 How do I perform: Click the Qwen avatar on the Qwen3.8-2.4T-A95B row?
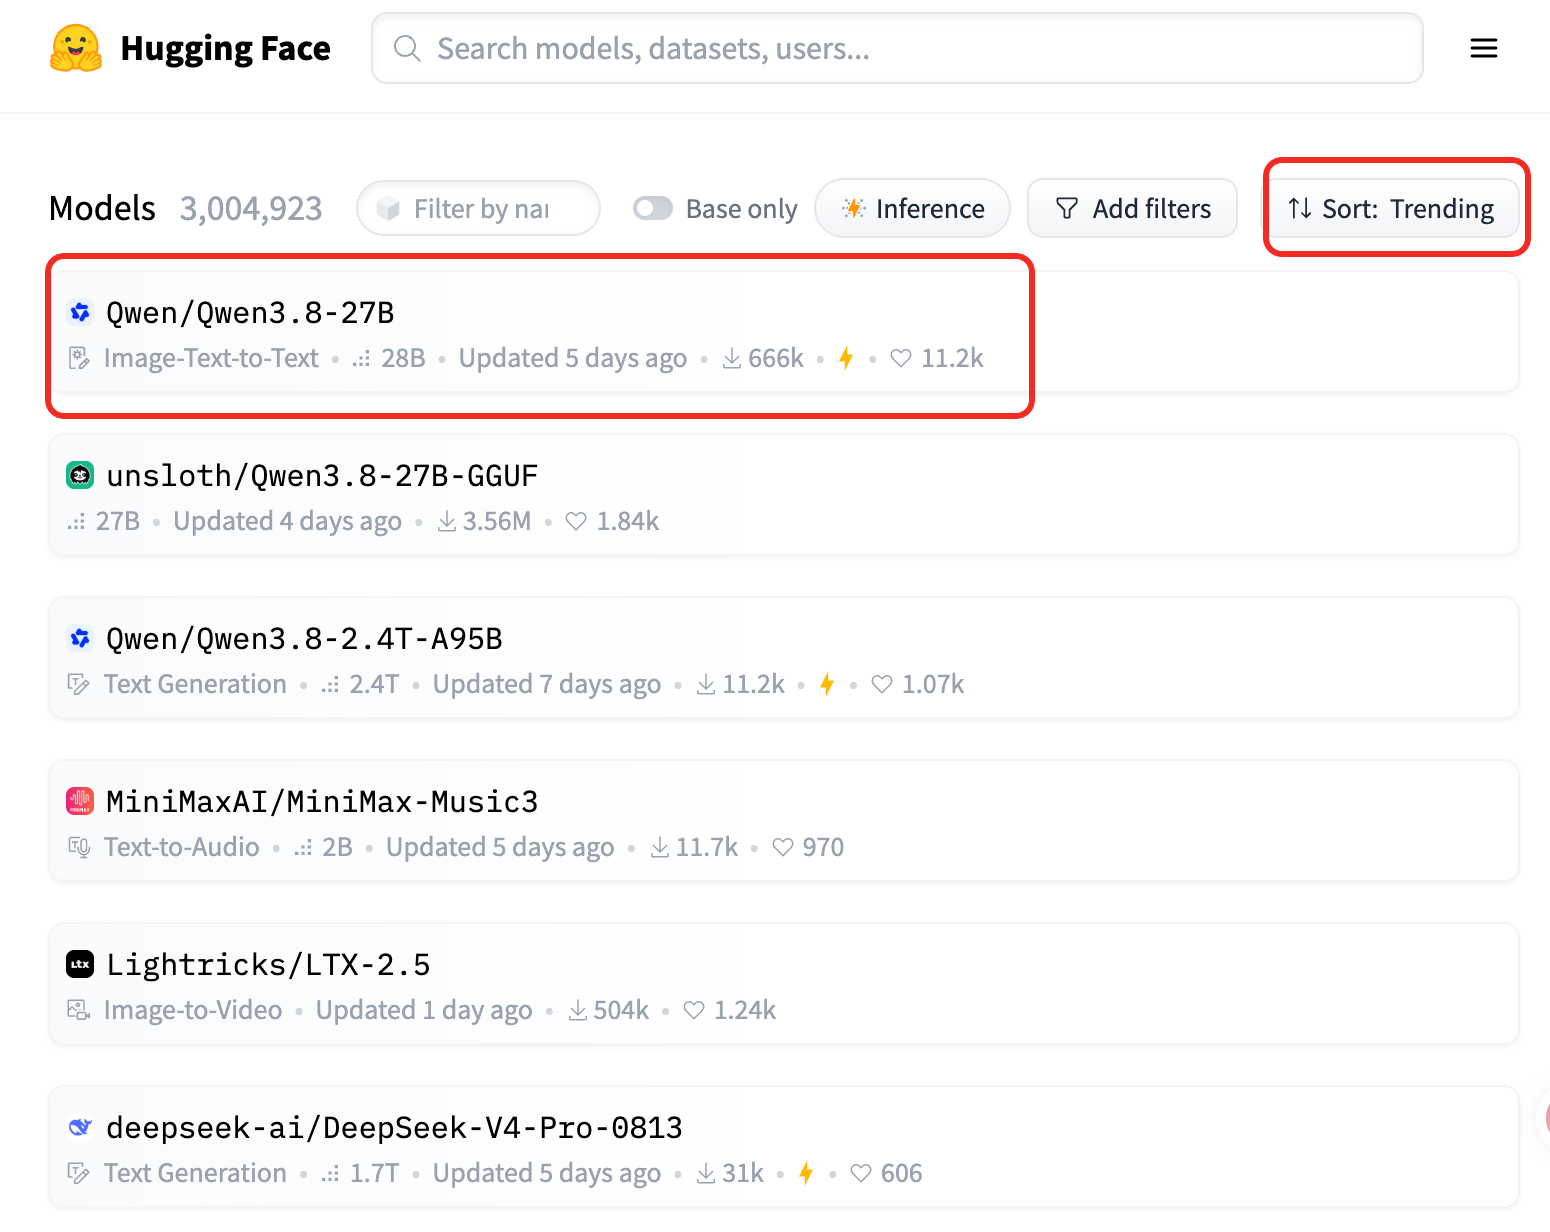(80, 638)
